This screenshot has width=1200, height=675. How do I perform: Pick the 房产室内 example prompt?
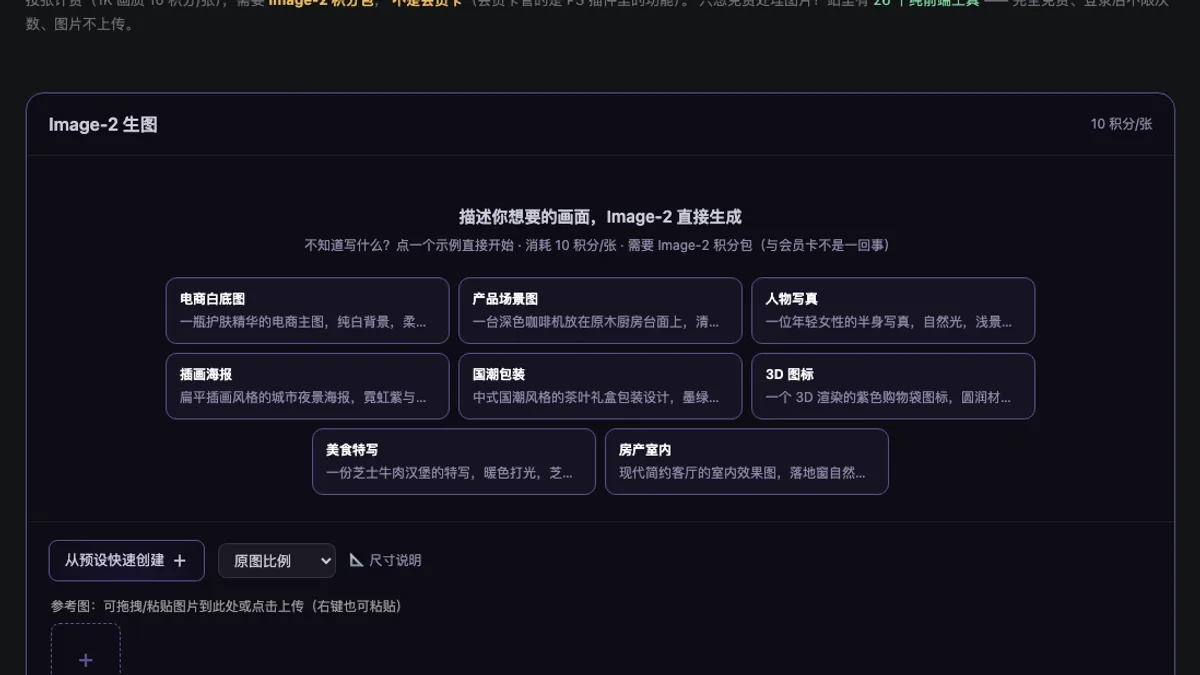tap(747, 461)
